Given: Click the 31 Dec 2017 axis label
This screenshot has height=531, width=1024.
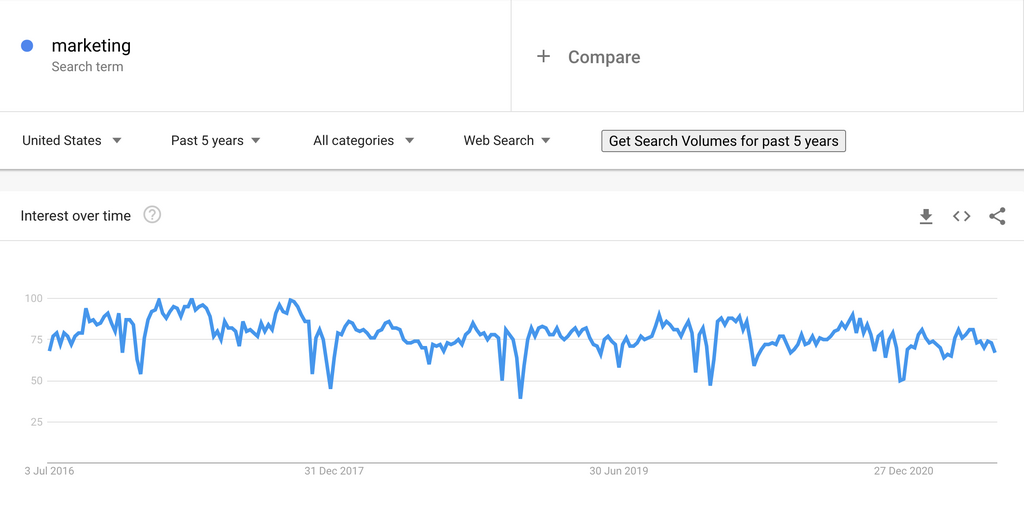Looking at the screenshot, I should click(x=334, y=471).
